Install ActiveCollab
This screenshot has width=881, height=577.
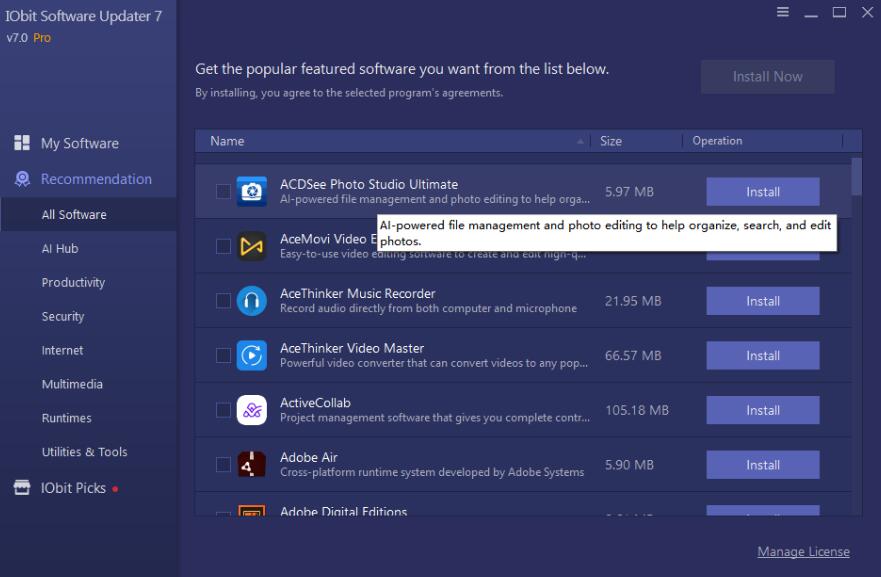tap(762, 410)
